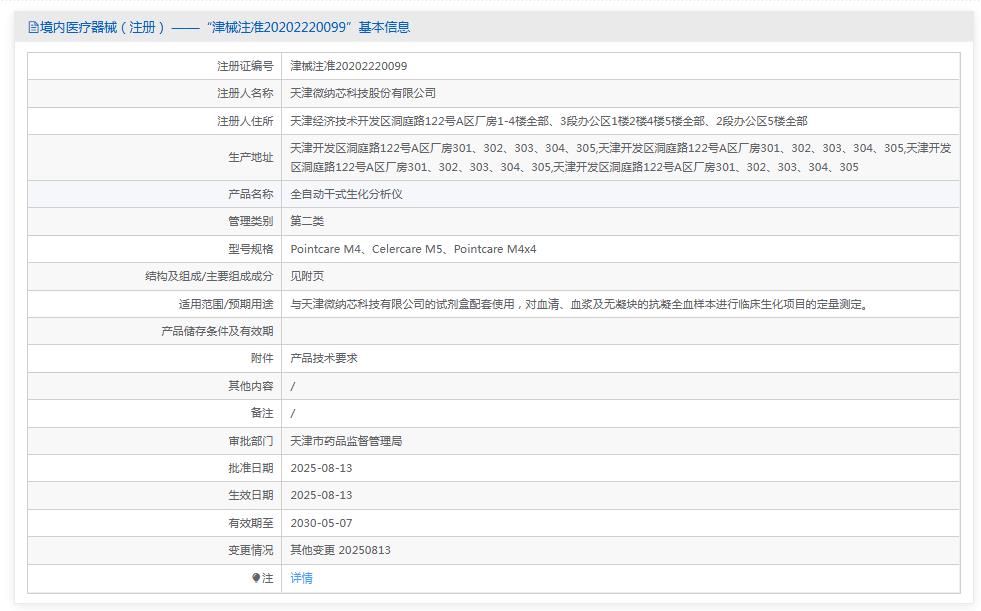Click the 有效期至 value 2030-05-07
The image size is (981, 611).
coord(321,522)
